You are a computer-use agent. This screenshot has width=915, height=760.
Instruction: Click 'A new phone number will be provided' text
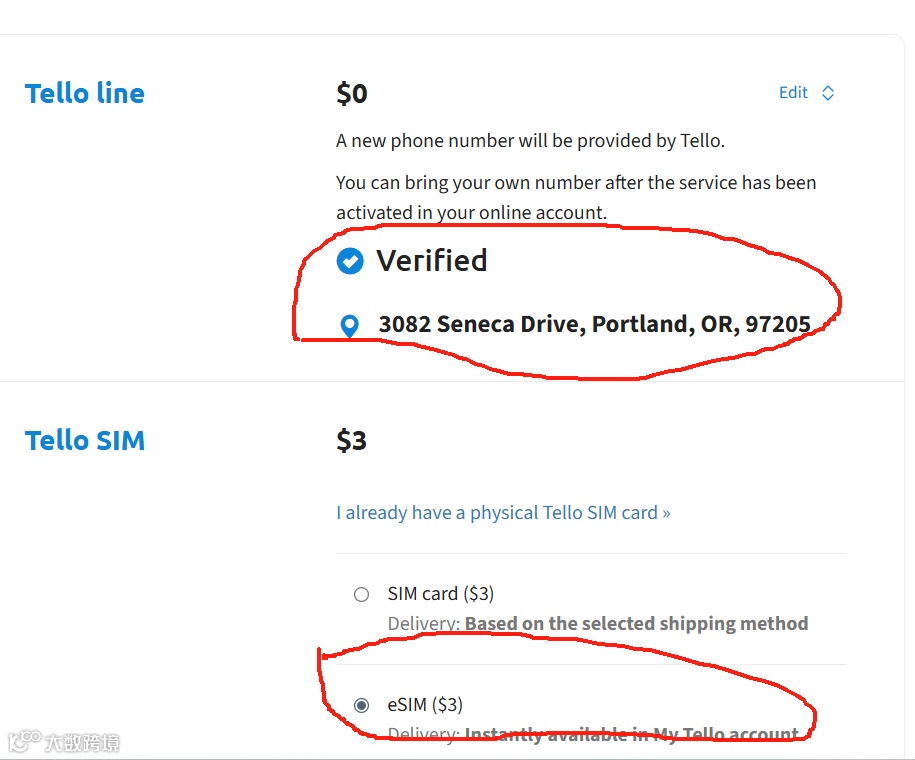[530, 141]
